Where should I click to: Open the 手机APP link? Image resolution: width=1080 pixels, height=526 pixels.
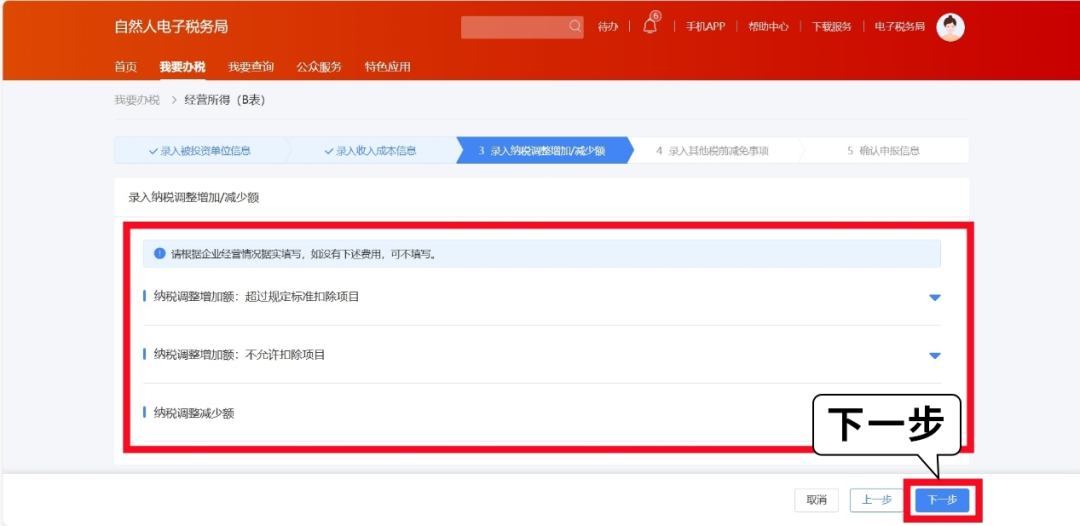pyautogui.click(x=705, y=27)
